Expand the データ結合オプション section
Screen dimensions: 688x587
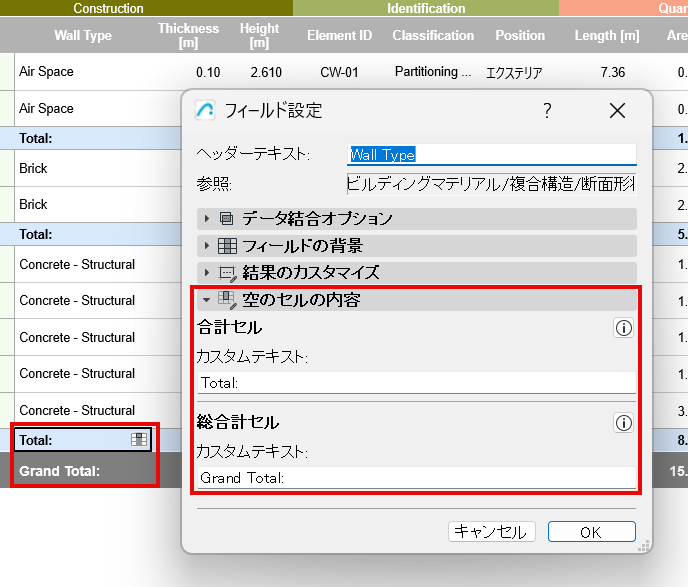207,218
